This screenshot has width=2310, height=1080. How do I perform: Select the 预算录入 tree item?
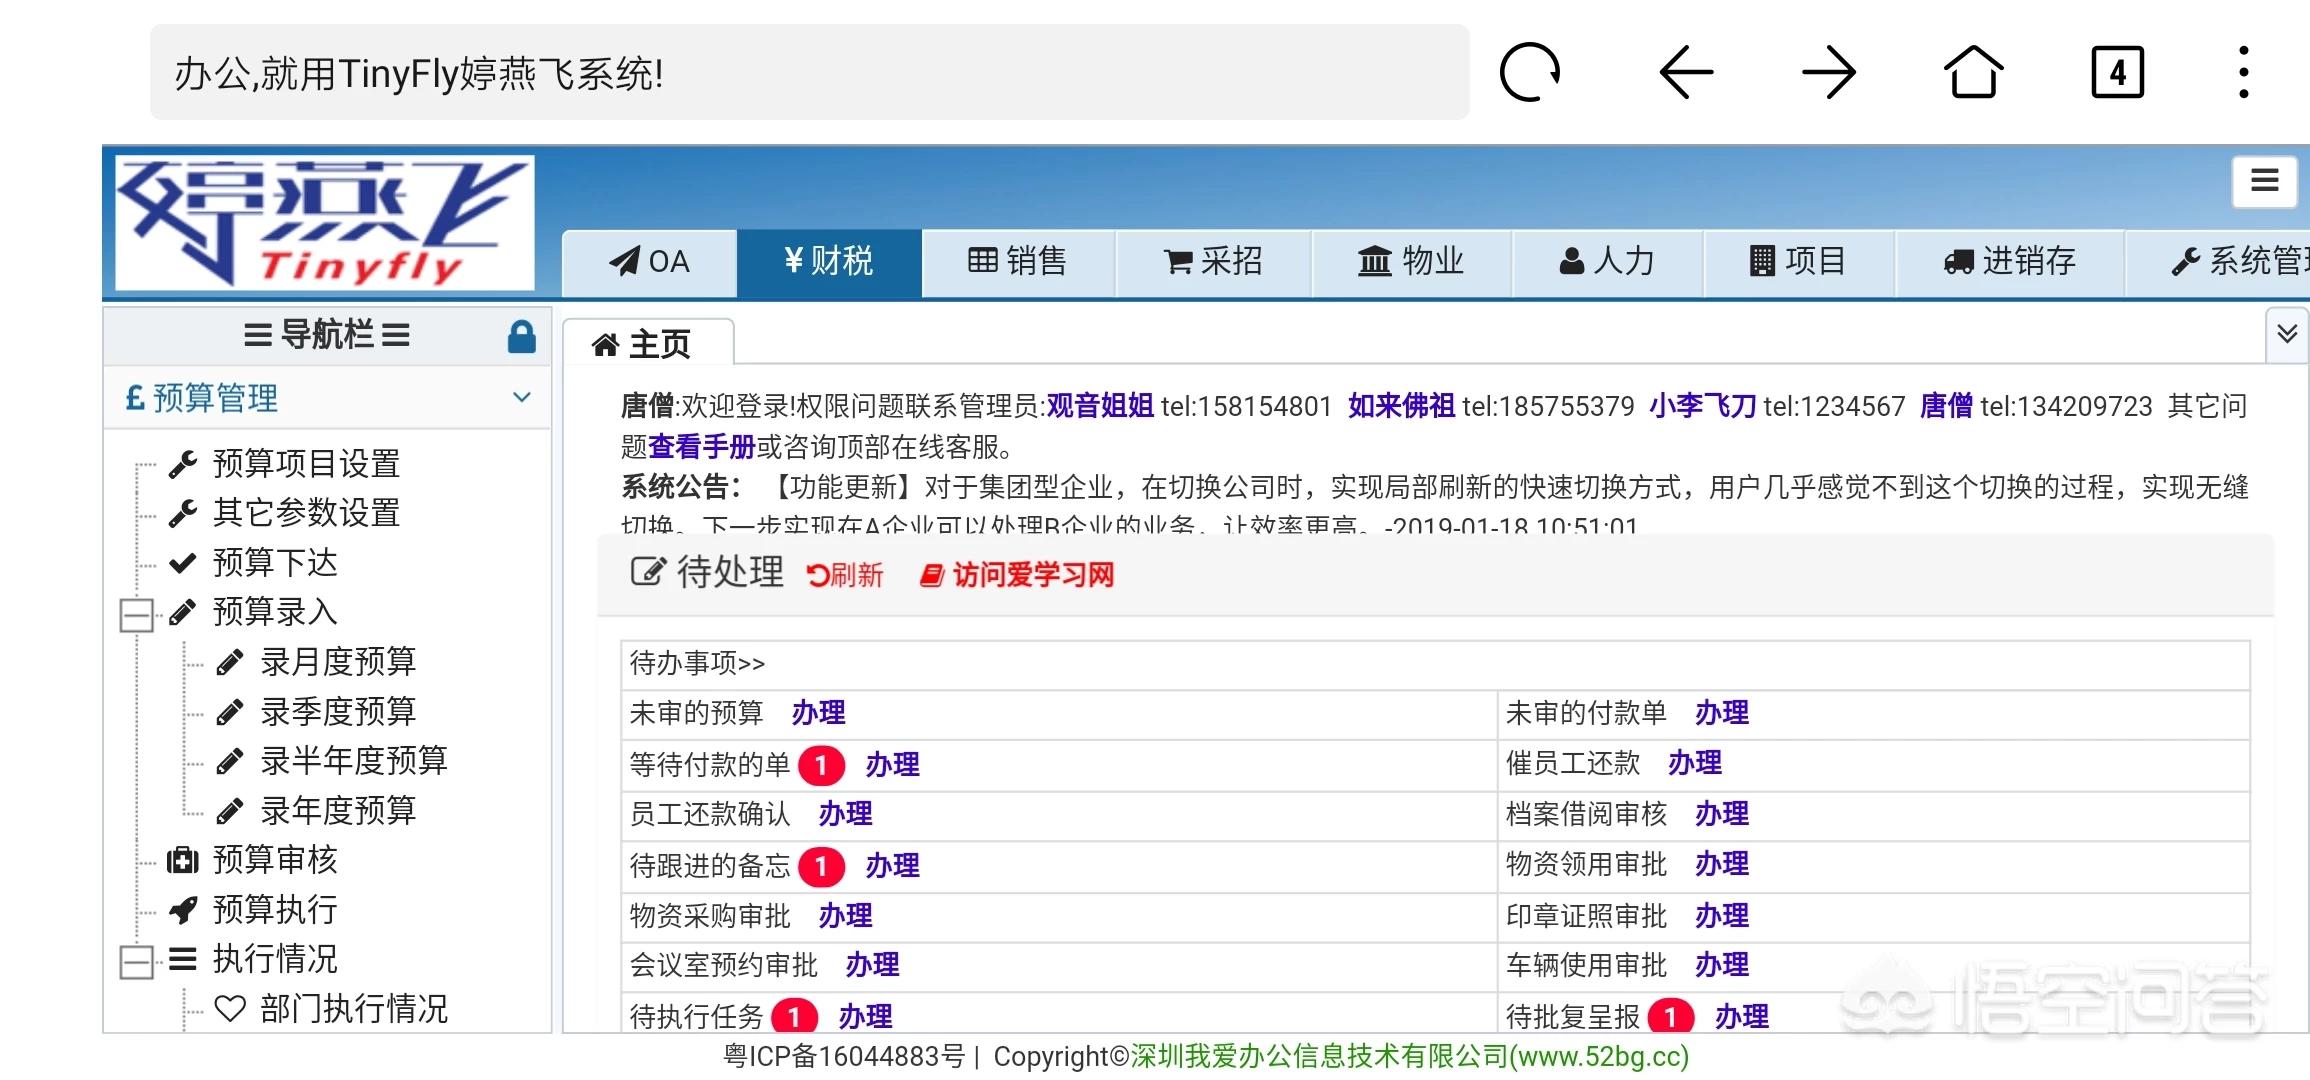click(x=275, y=612)
